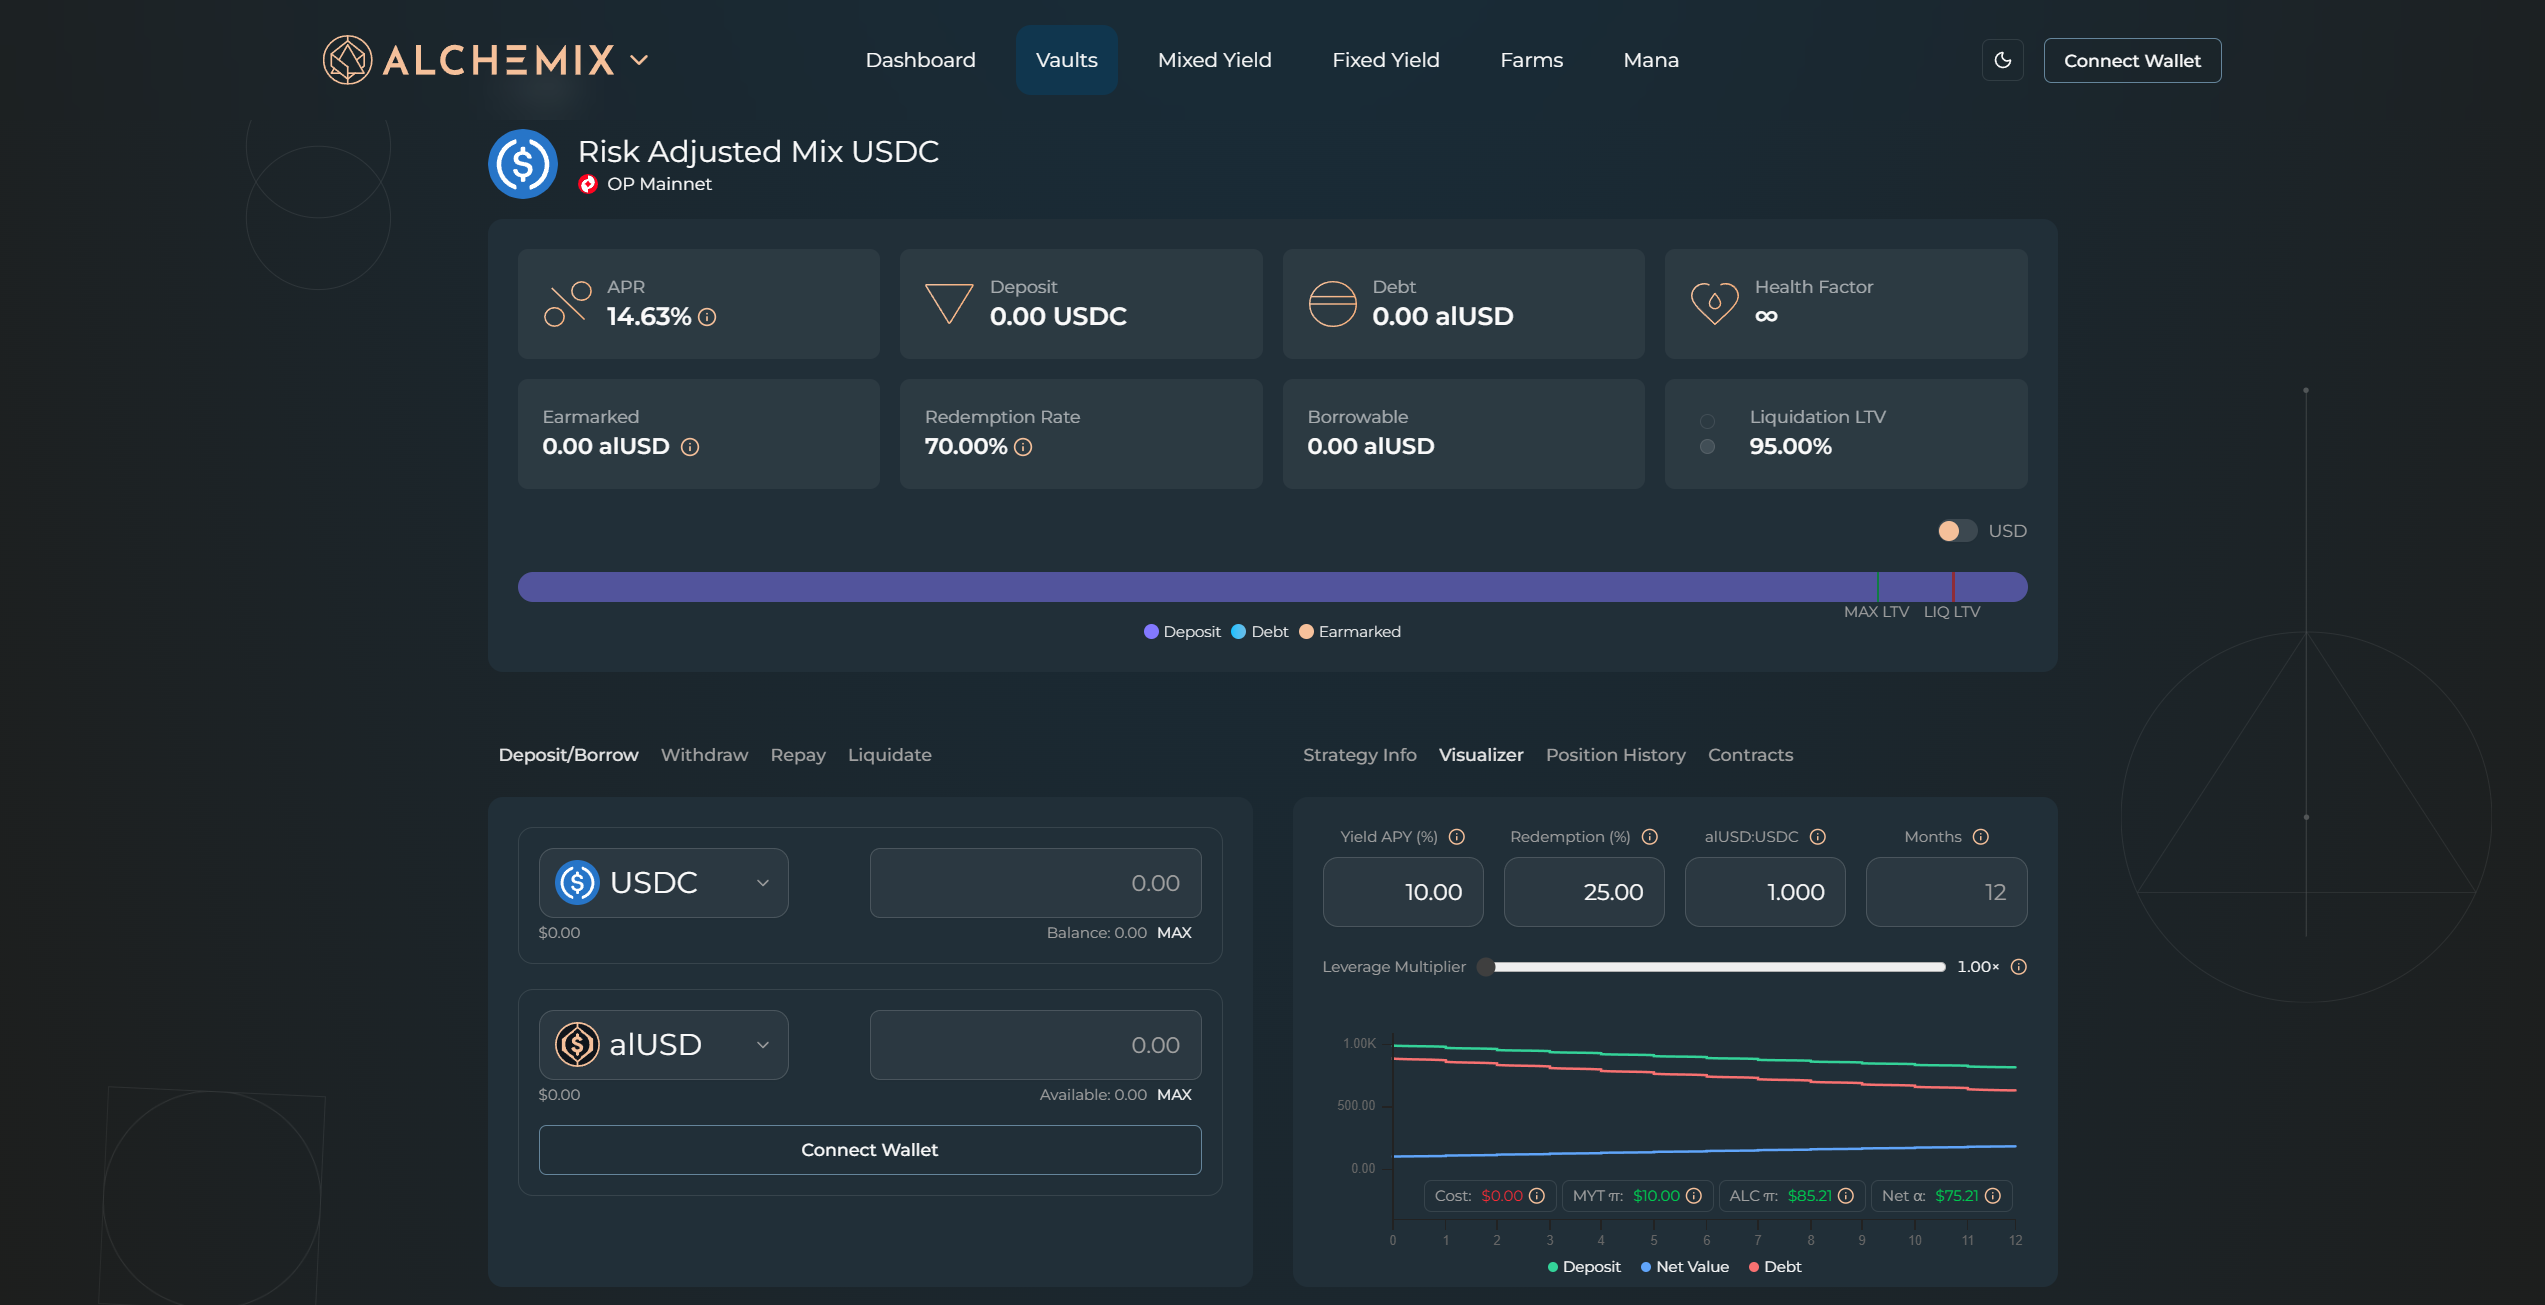Open the Mixed Yield nav item
Viewport: 2545px width, 1305px height.
click(1214, 60)
